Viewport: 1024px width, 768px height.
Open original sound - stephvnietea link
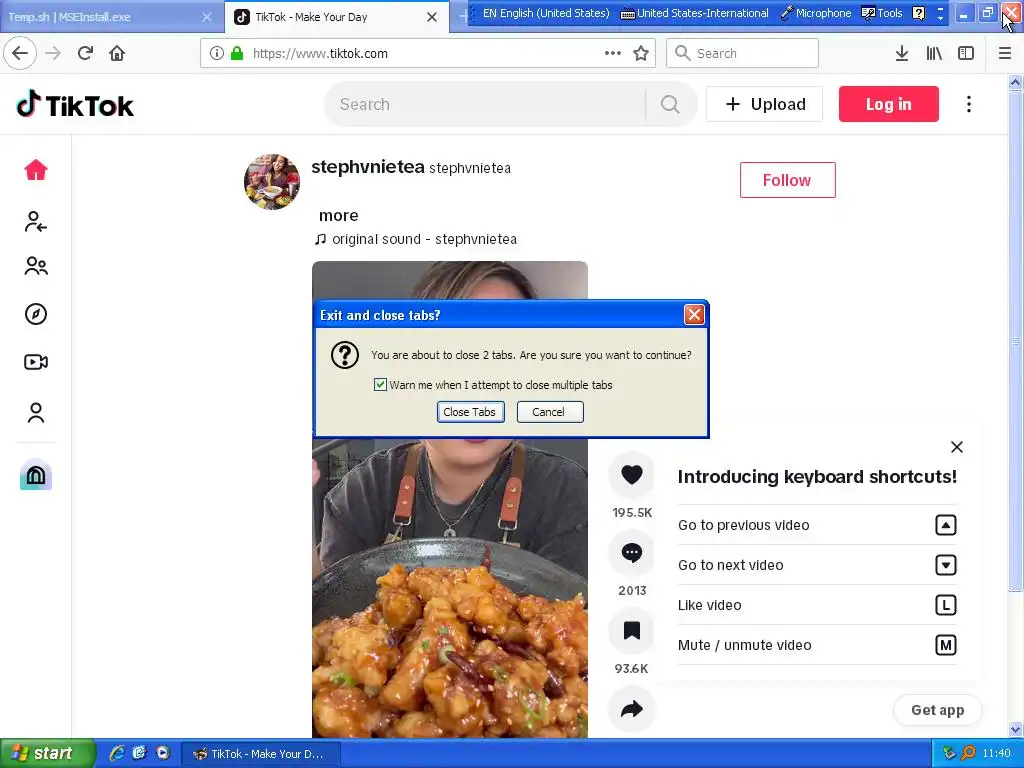pyautogui.click(x=416, y=239)
